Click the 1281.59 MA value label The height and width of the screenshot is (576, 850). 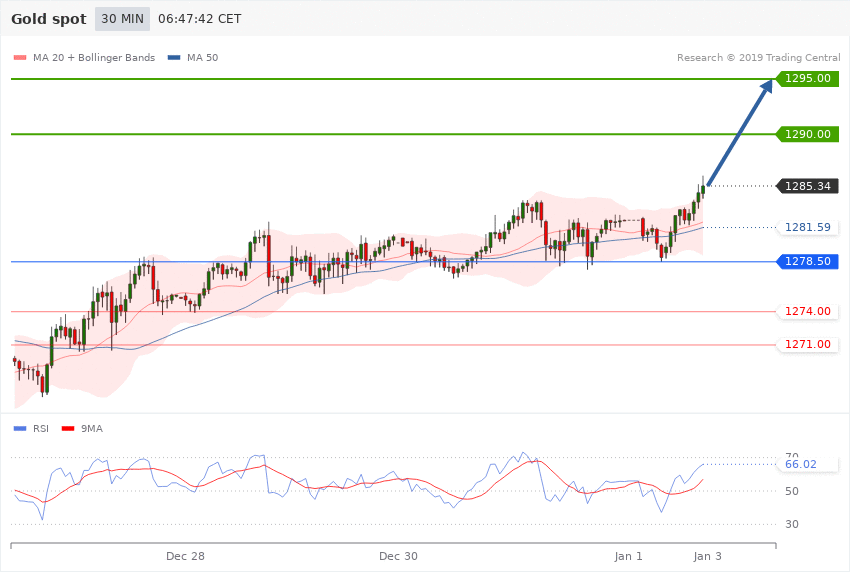(x=808, y=228)
